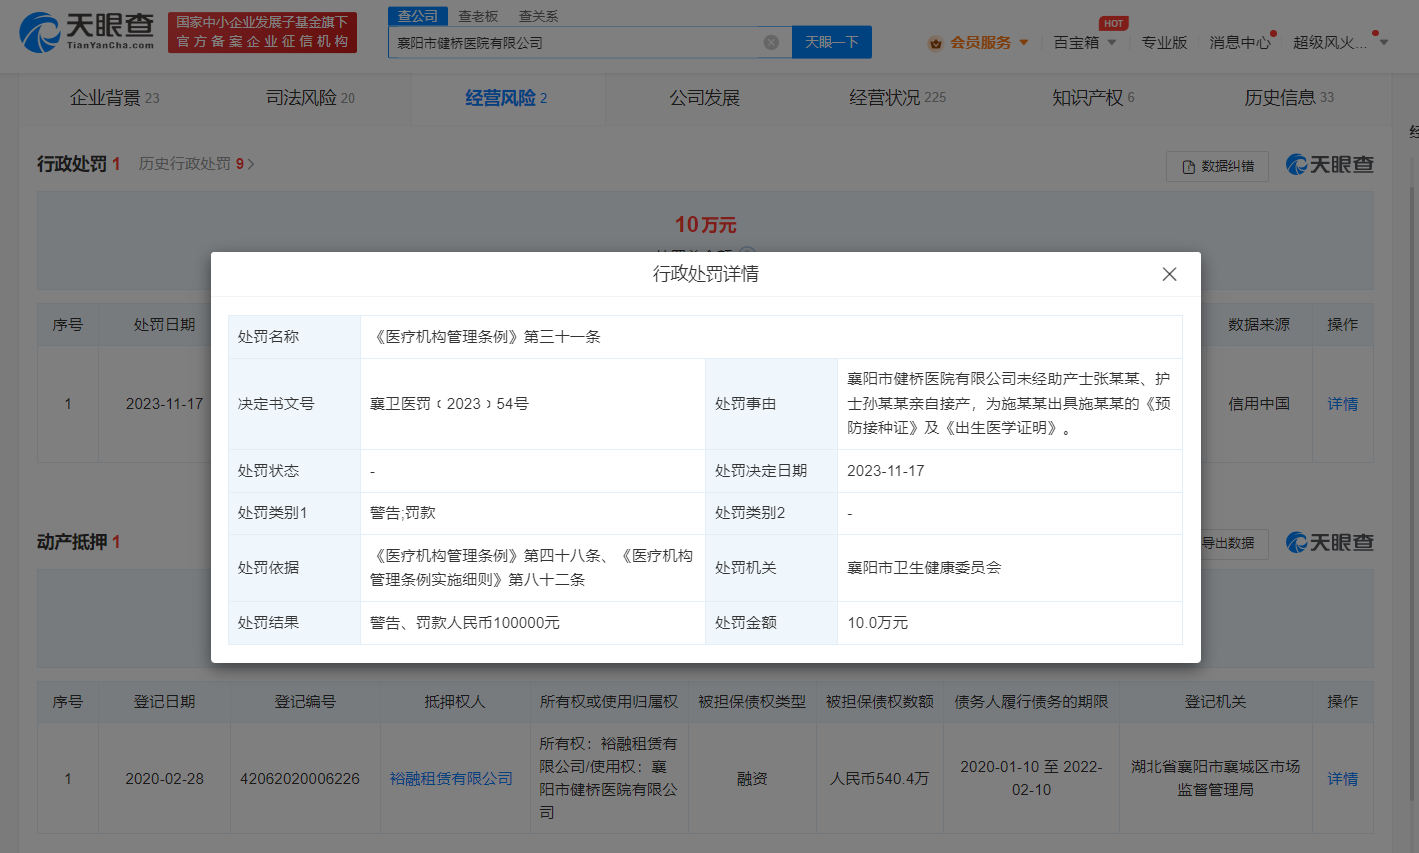This screenshot has width=1419, height=853.
Task: Open 专业版 link
Action: point(1164,42)
